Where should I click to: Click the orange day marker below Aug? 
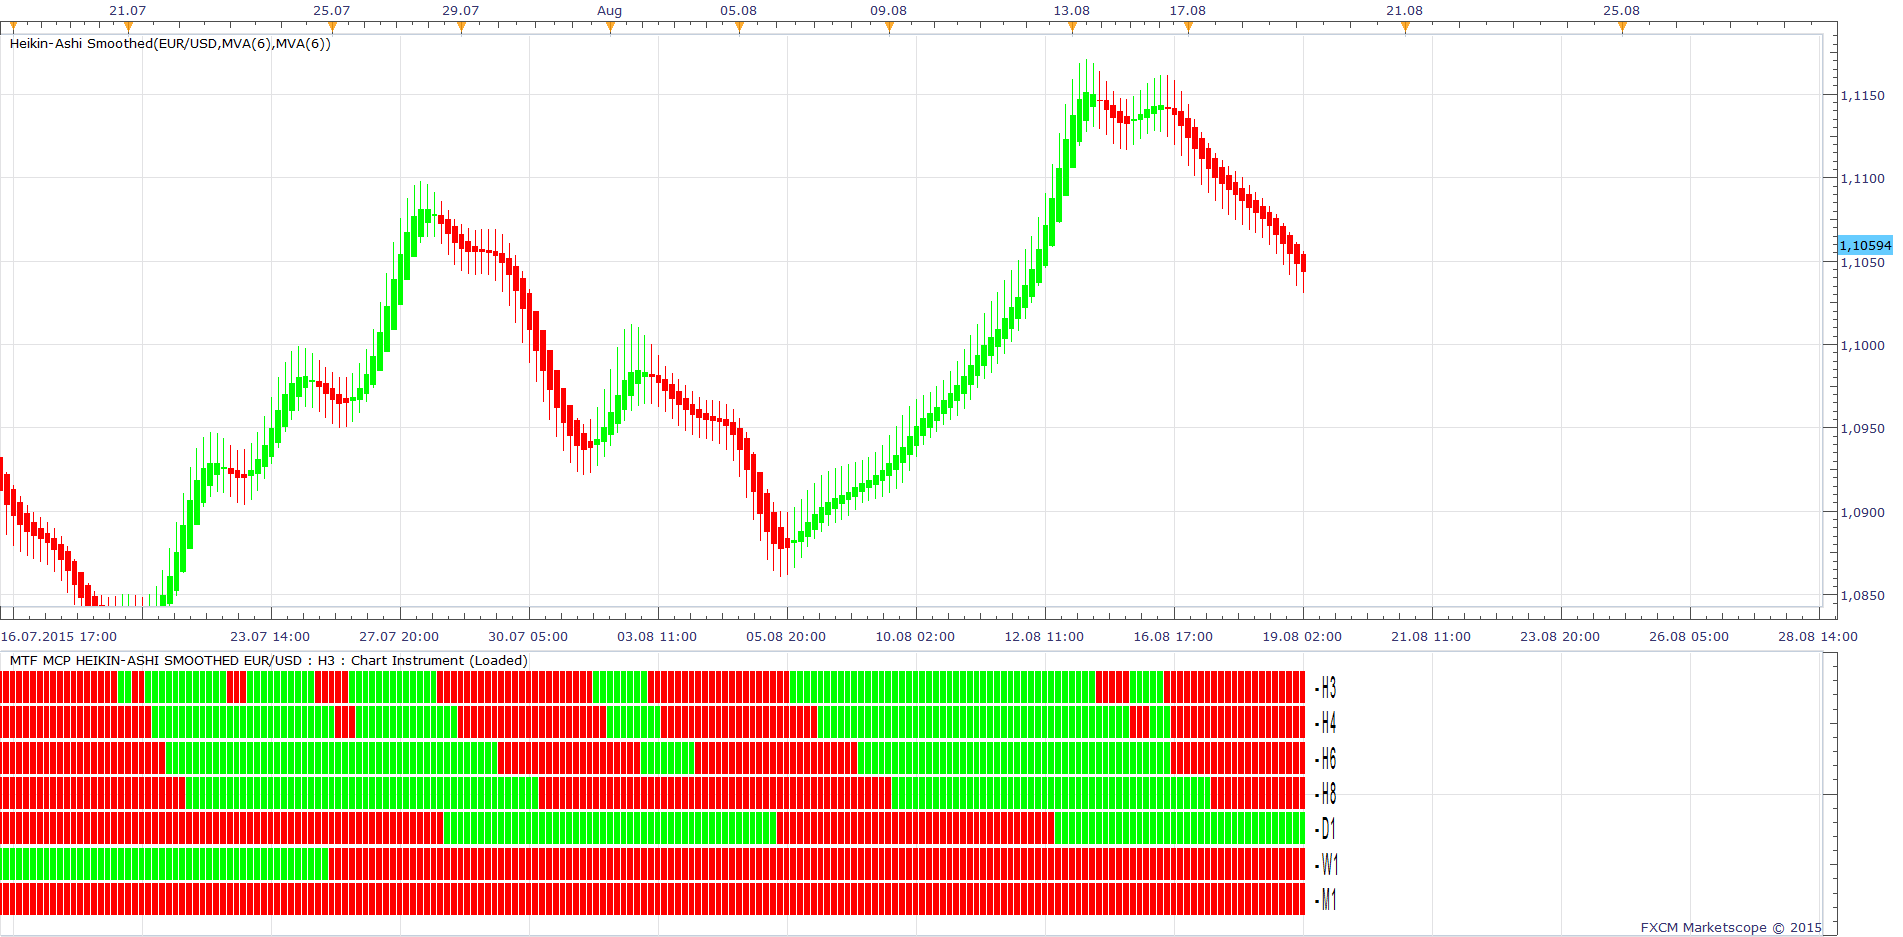point(610,27)
